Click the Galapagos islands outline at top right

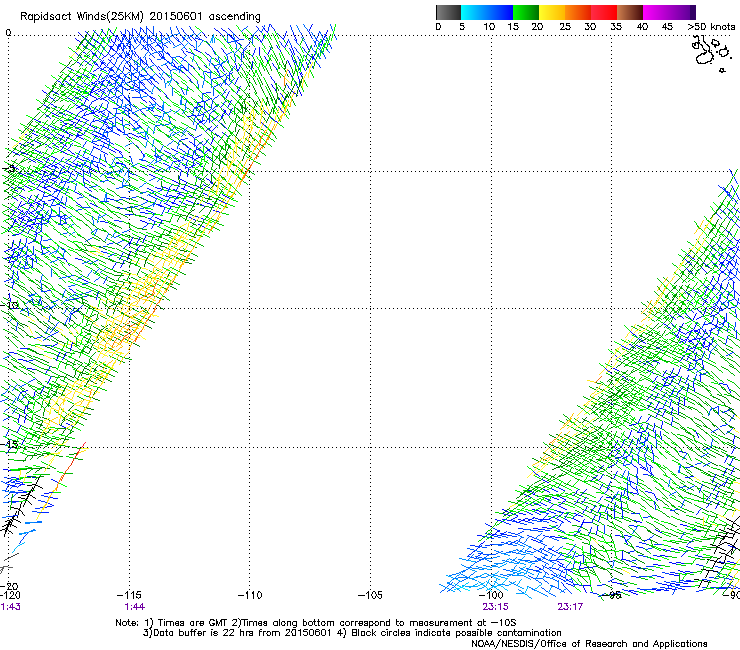coord(710,53)
